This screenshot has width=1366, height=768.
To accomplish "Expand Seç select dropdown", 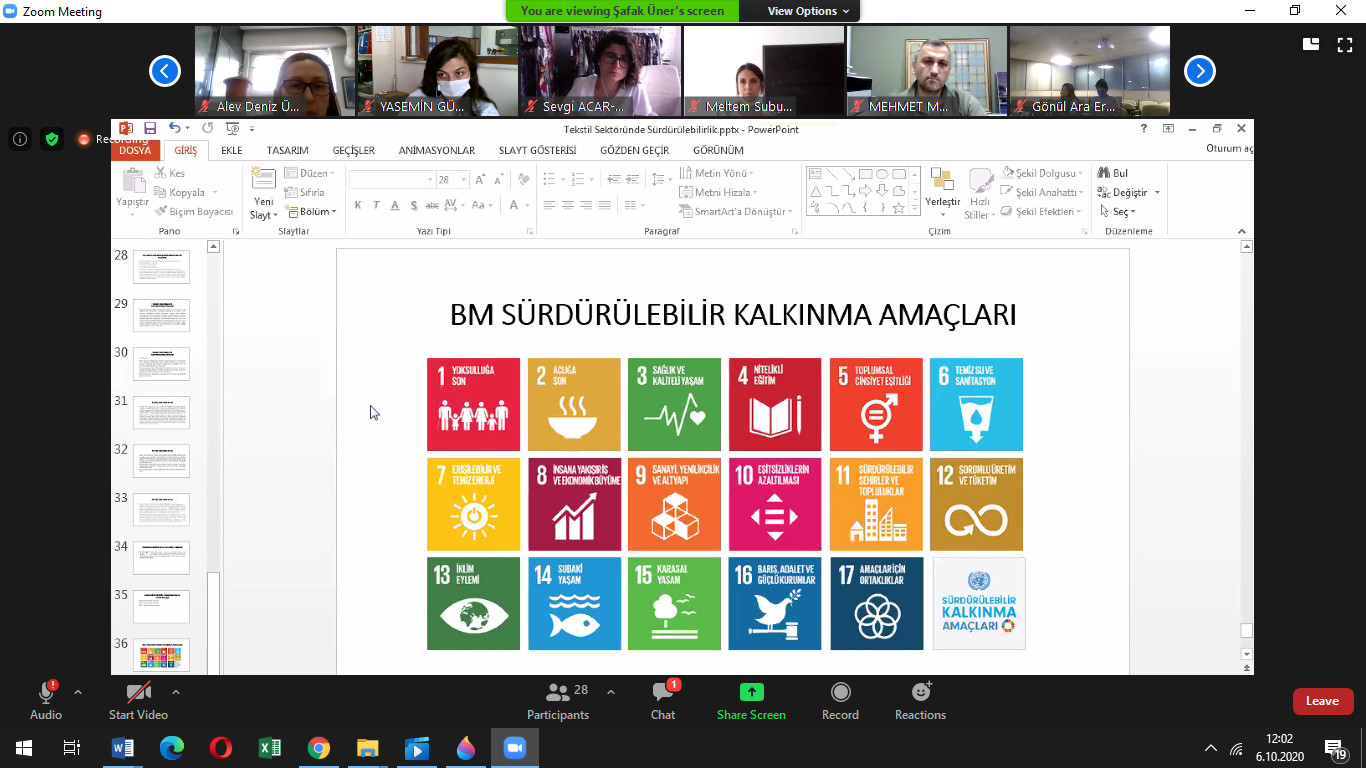I will pos(1117,211).
